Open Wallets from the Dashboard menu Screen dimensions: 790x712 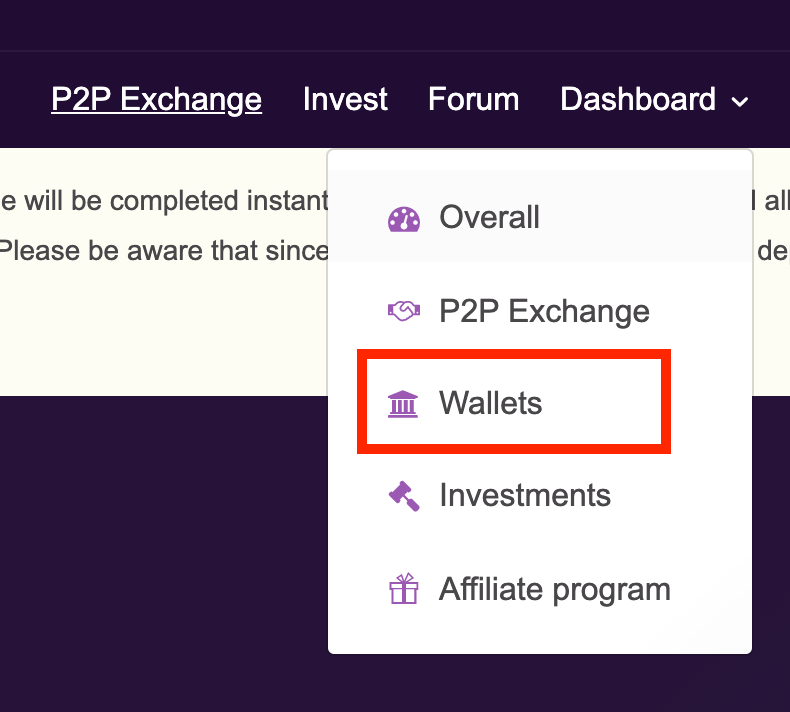coord(513,402)
